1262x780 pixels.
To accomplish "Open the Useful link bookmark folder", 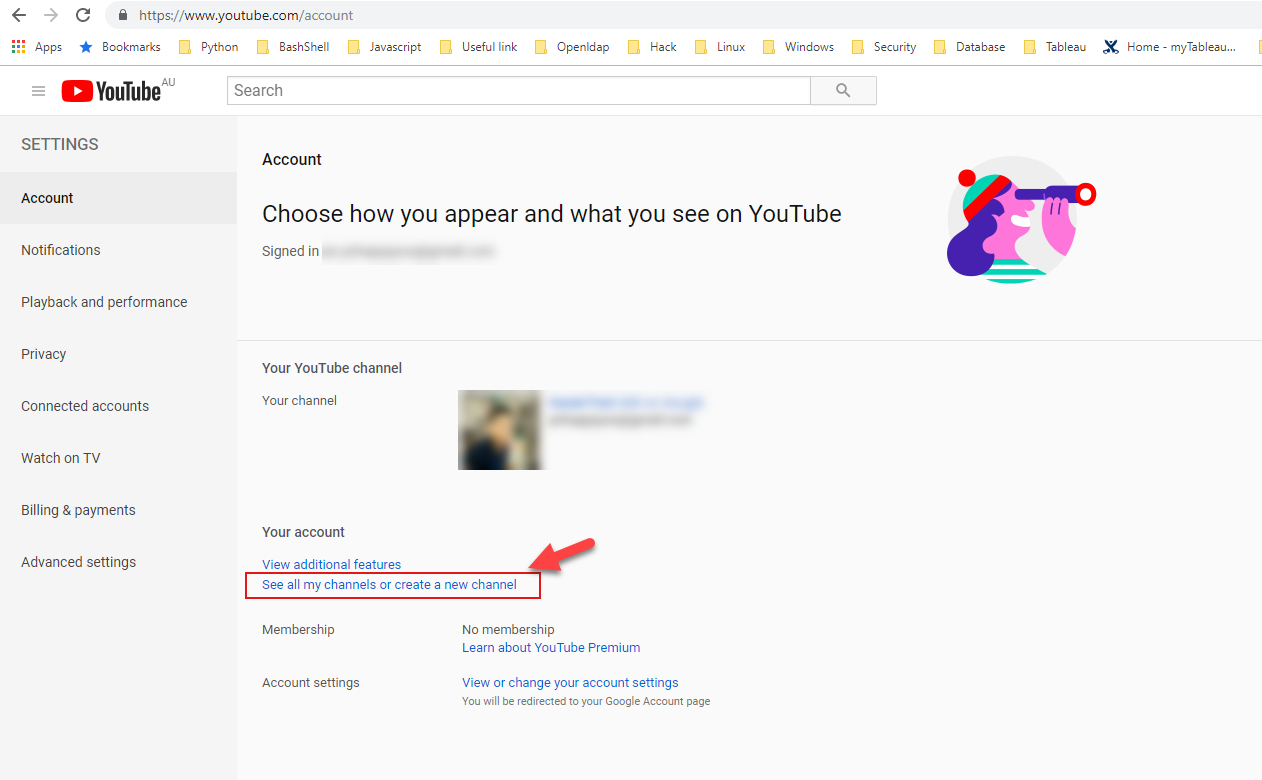I will (x=479, y=47).
